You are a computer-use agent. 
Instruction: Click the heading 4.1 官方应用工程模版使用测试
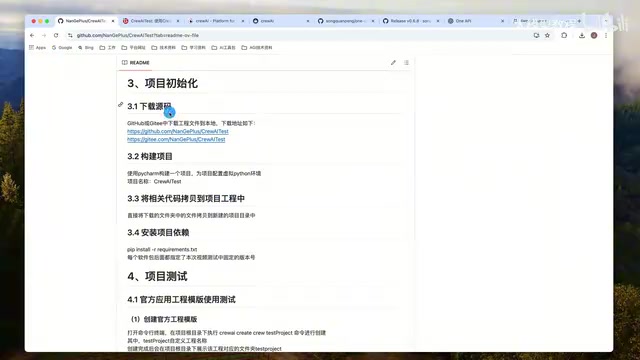pyautogui.click(x=181, y=300)
